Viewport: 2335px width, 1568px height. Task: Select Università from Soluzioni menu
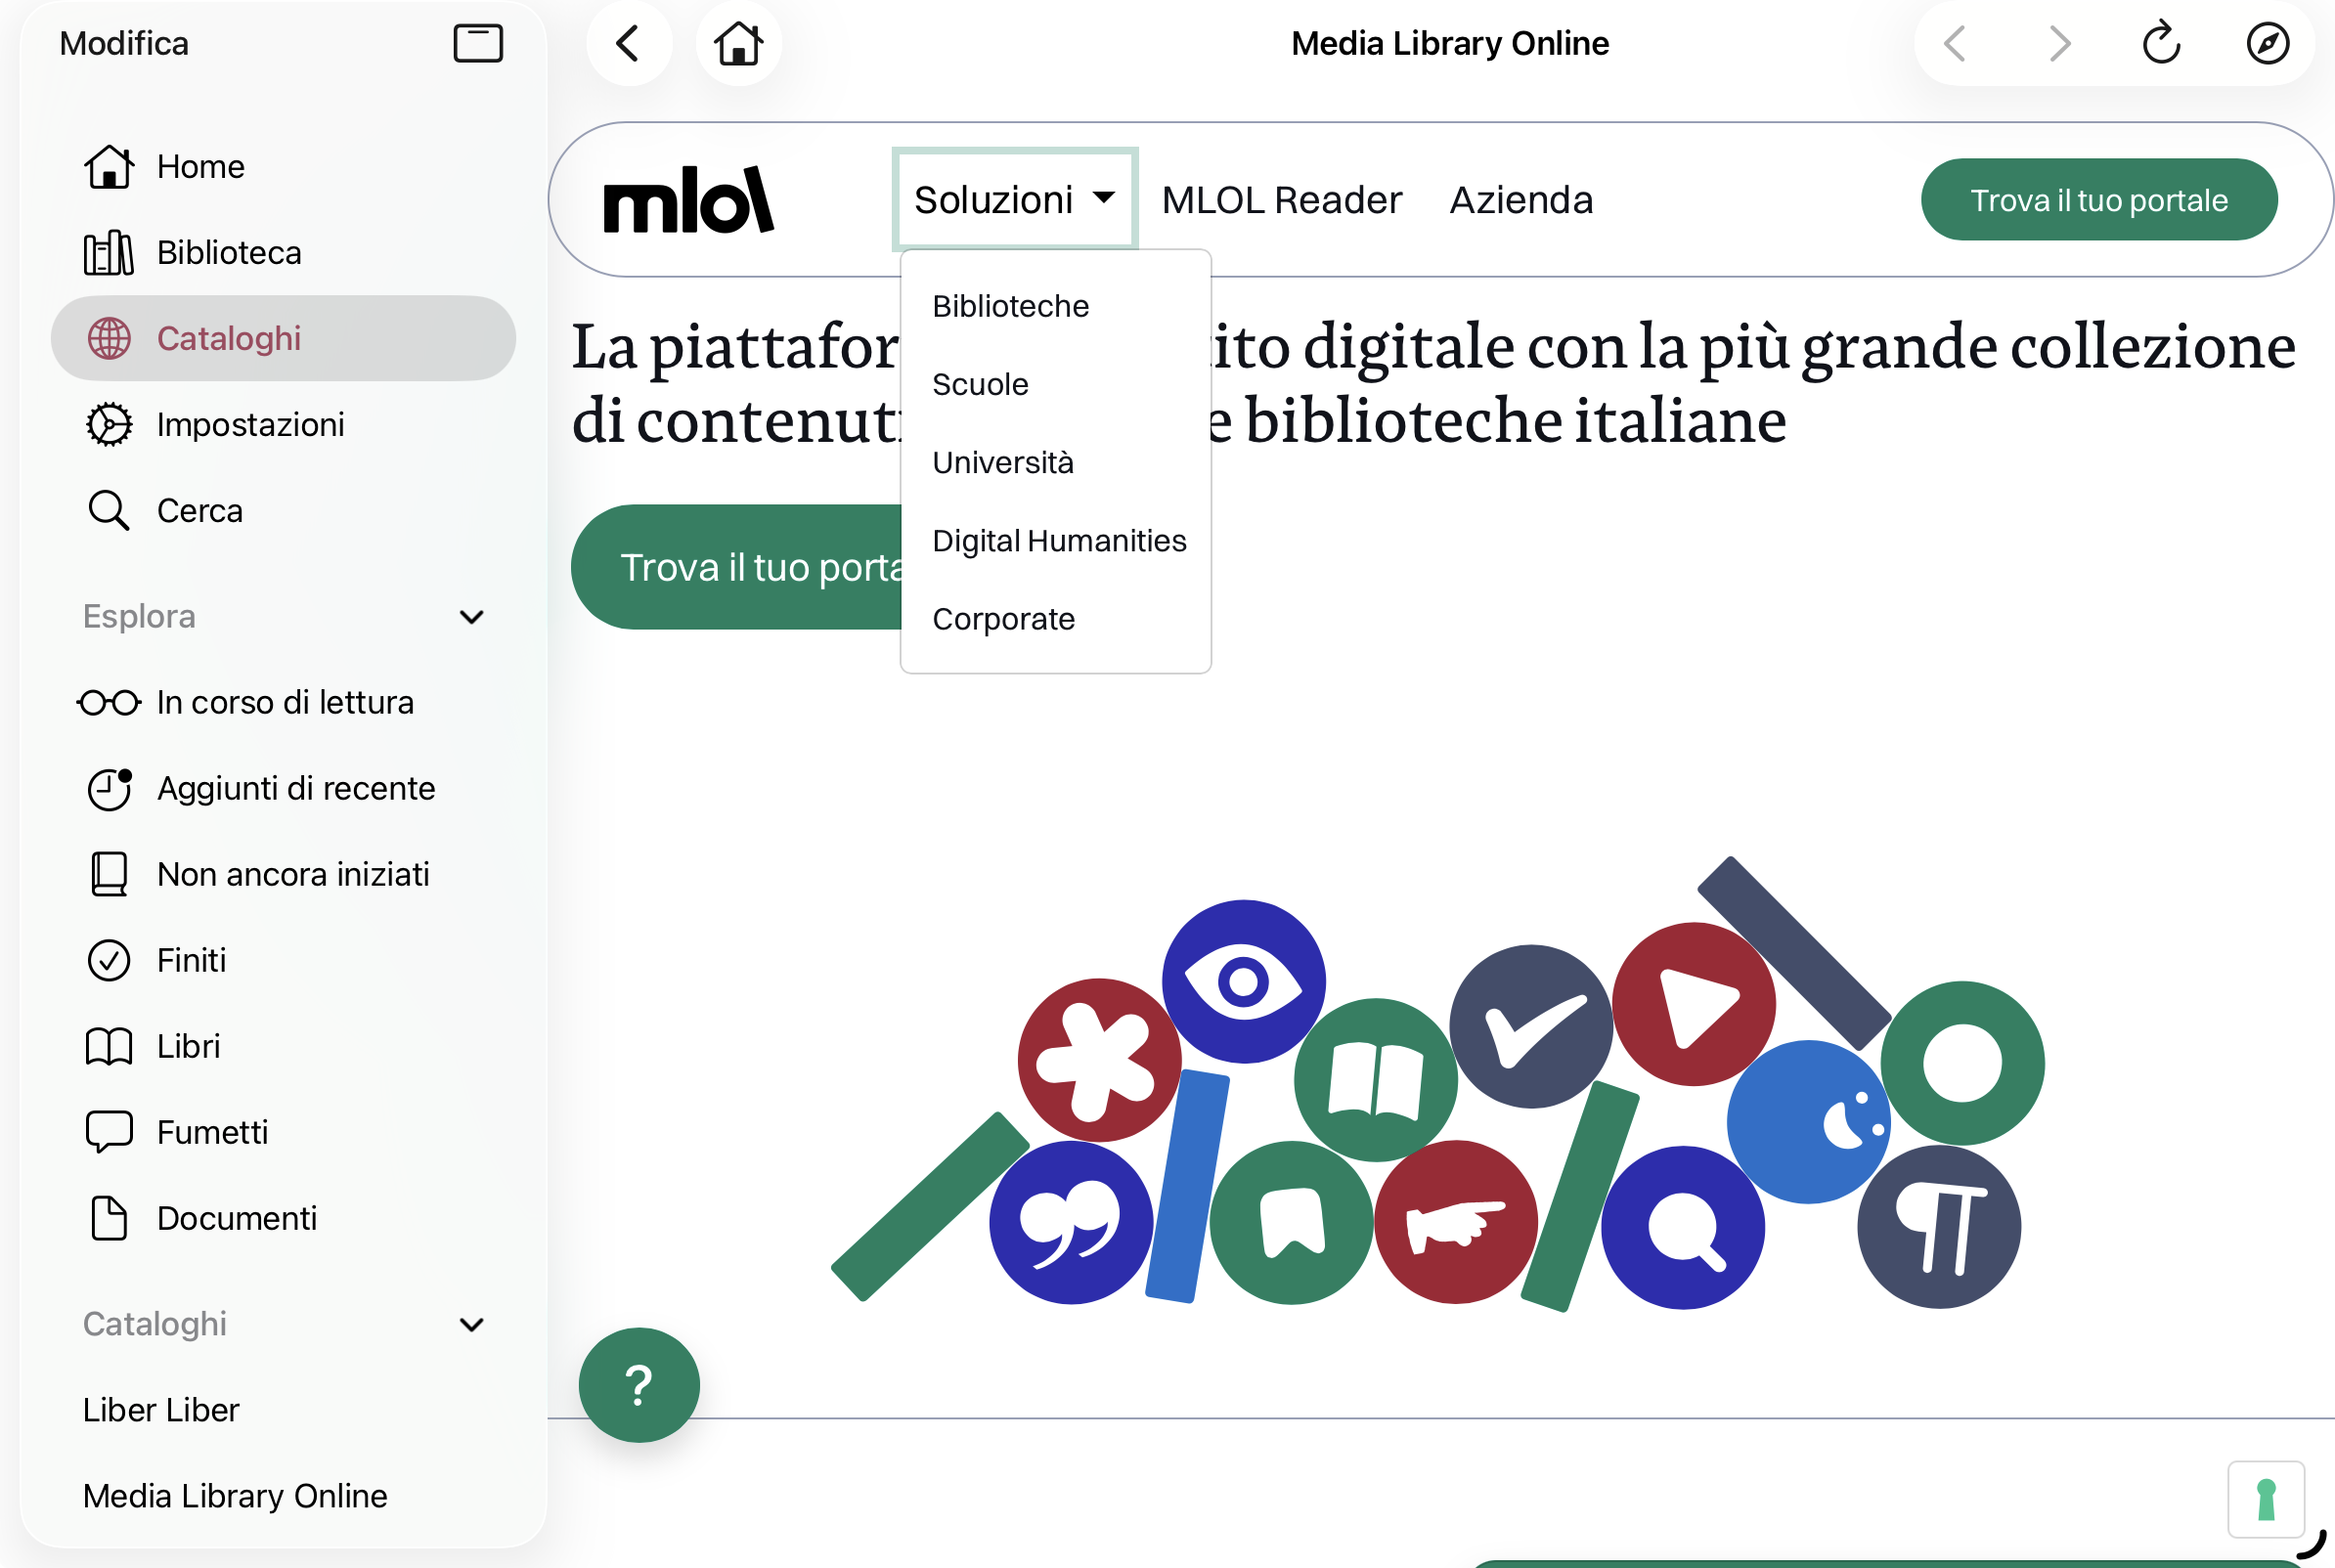click(x=1003, y=462)
